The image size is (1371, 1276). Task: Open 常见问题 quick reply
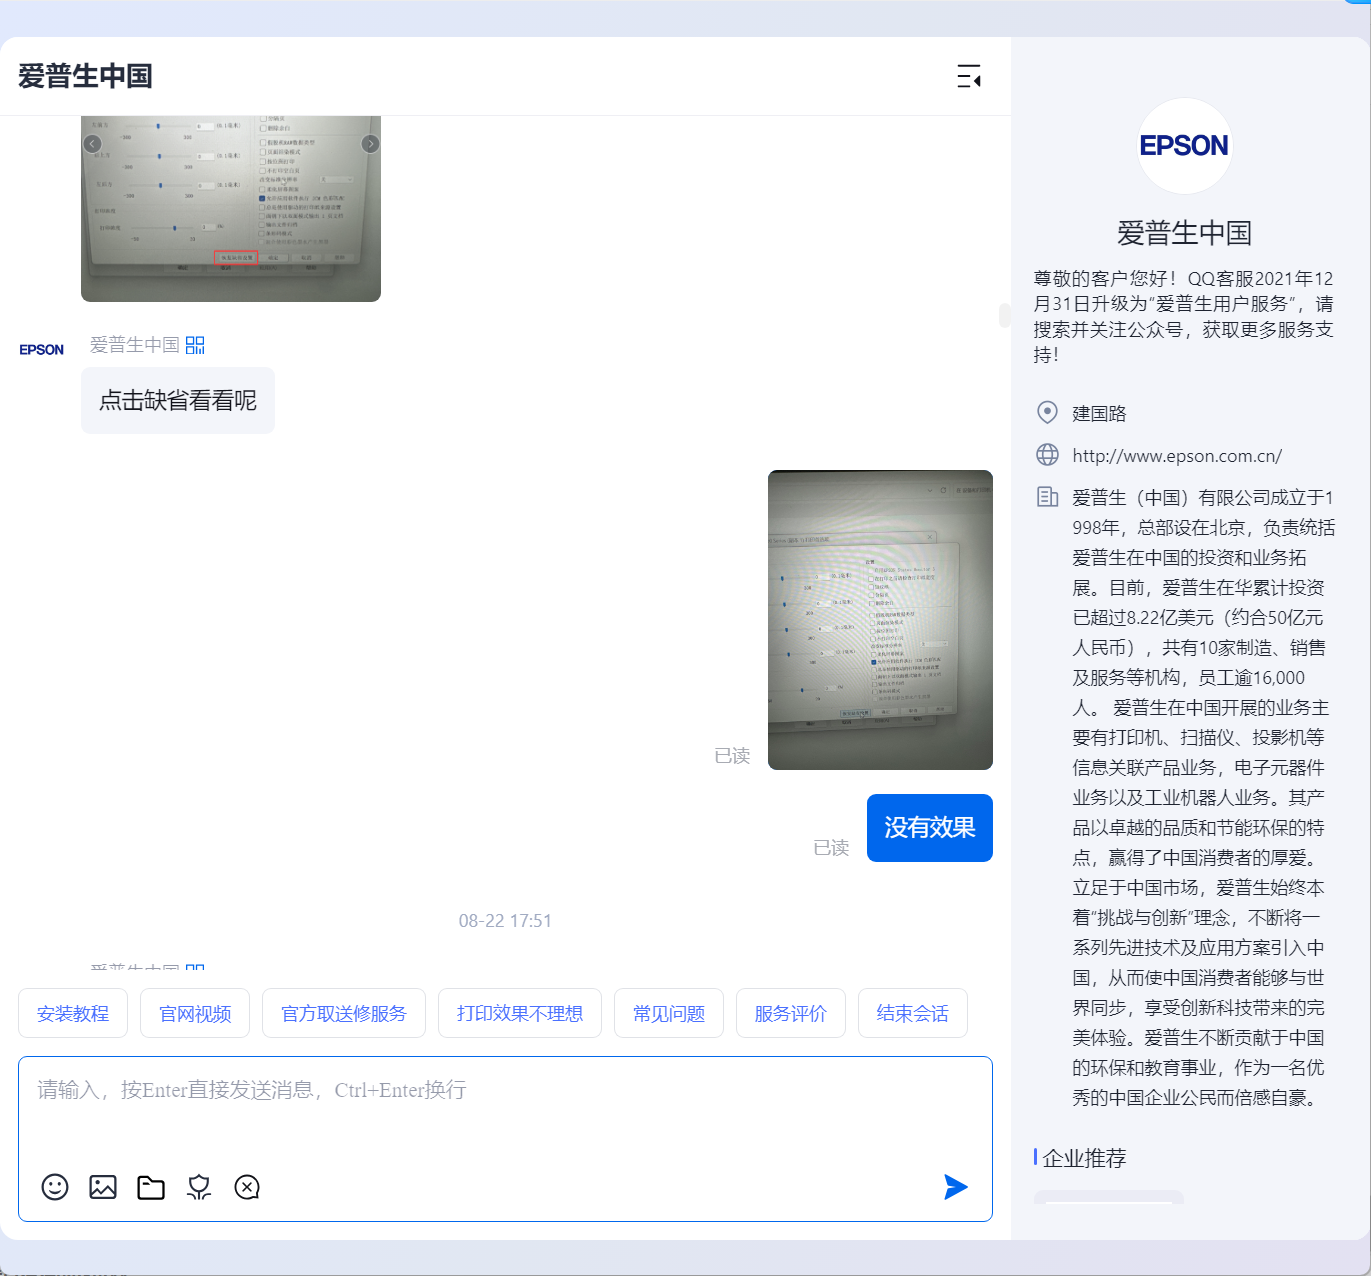coord(669,1013)
